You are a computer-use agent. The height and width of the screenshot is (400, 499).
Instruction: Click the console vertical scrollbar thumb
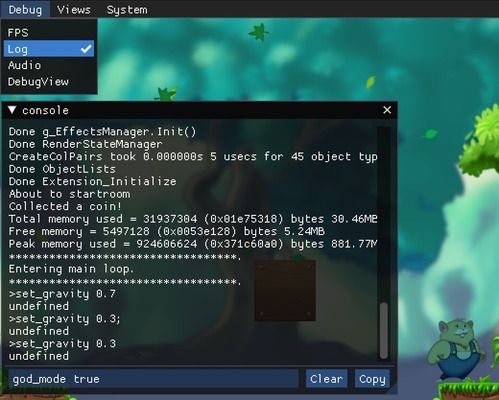click(384, 330)
